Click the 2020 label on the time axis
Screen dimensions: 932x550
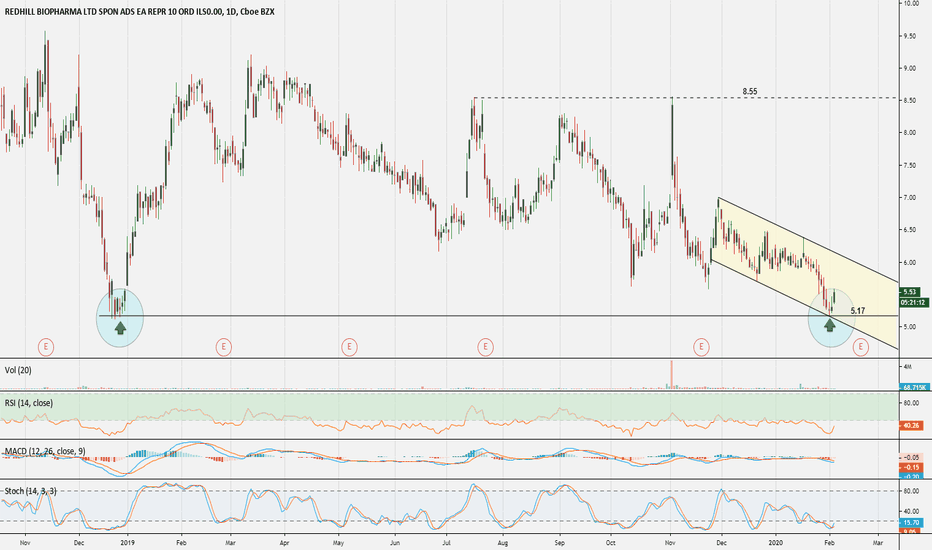(776, 542)
